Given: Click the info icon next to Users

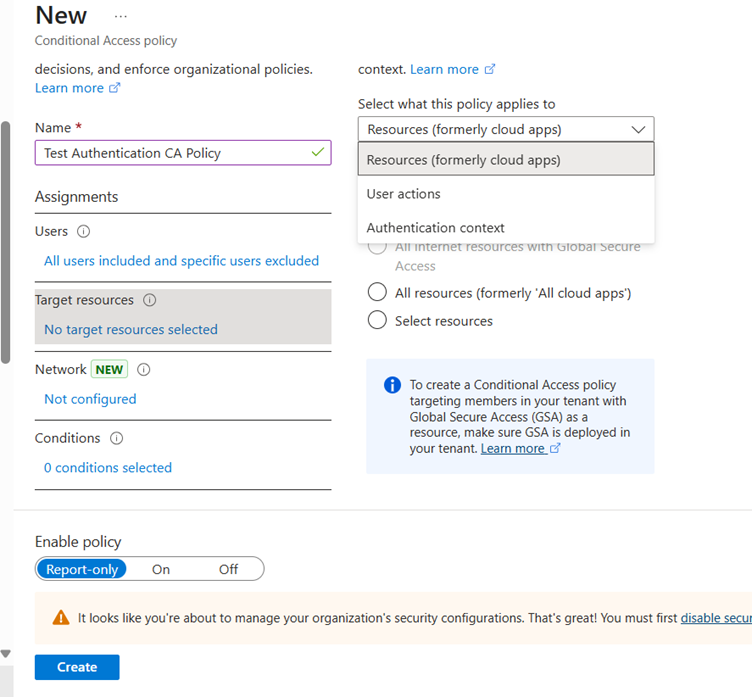Looking at the screenshot, I should 83,231.
